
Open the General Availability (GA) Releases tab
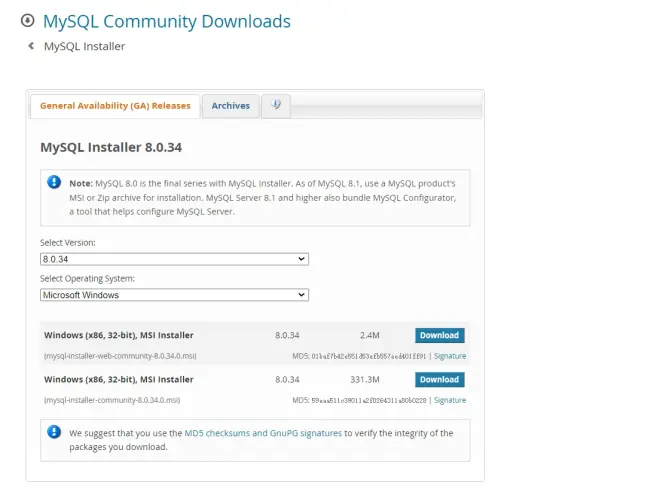coord(115,106)
